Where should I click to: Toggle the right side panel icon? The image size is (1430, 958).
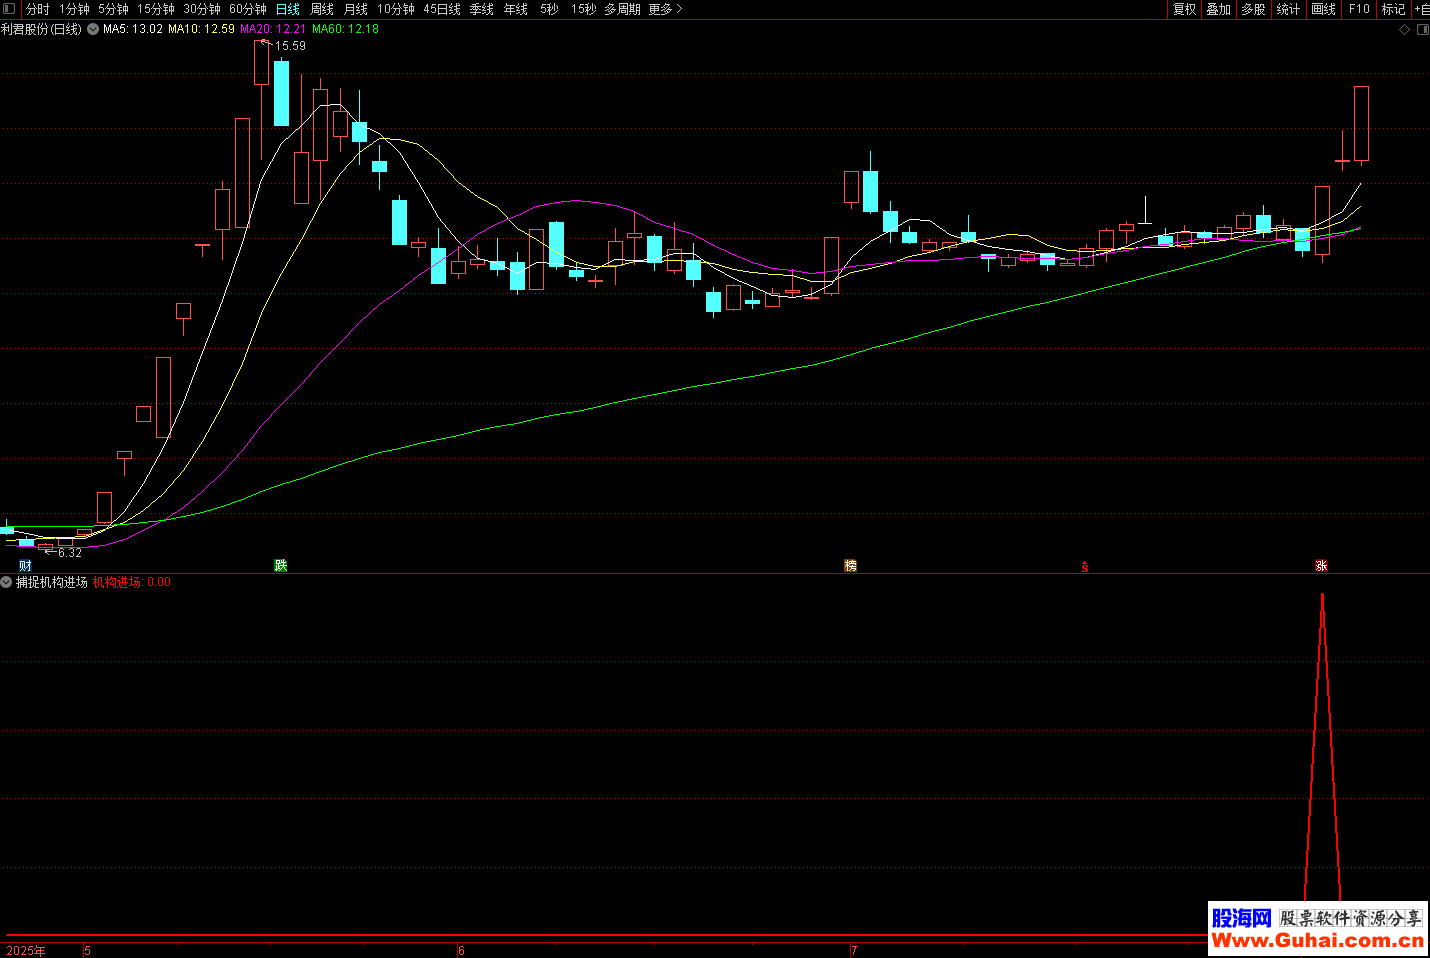tap(1422, 30)
